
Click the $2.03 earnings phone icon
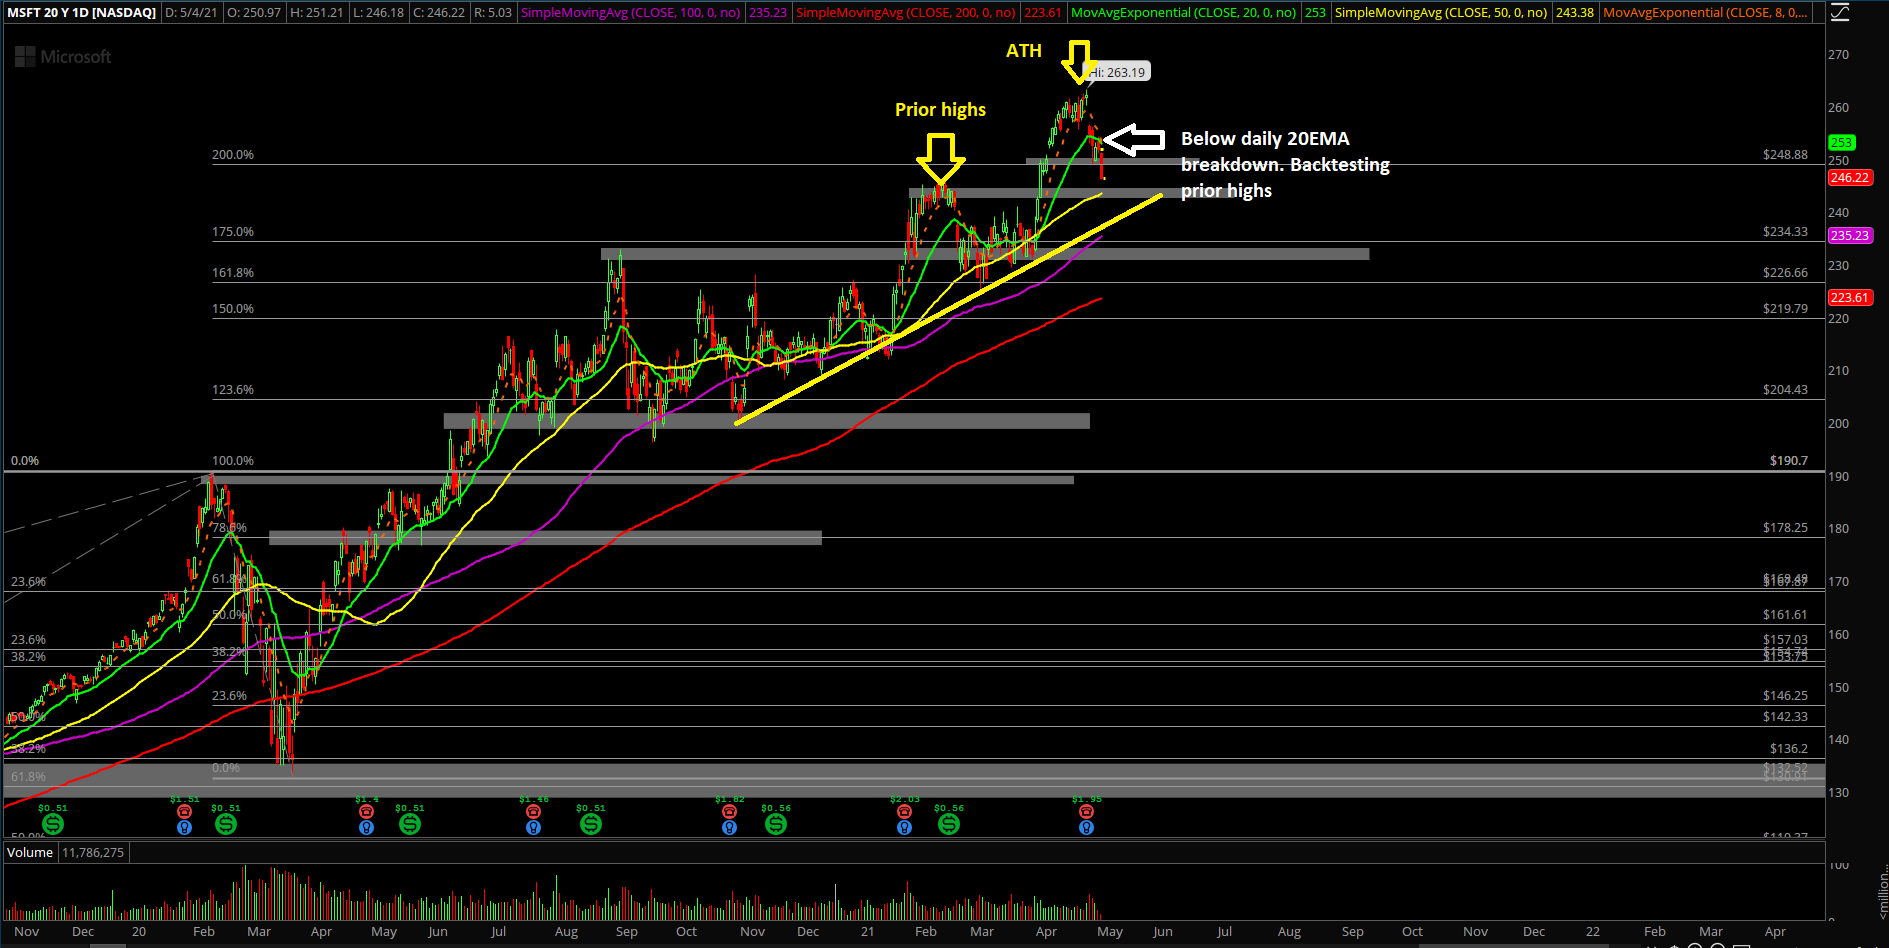point(905,812)
